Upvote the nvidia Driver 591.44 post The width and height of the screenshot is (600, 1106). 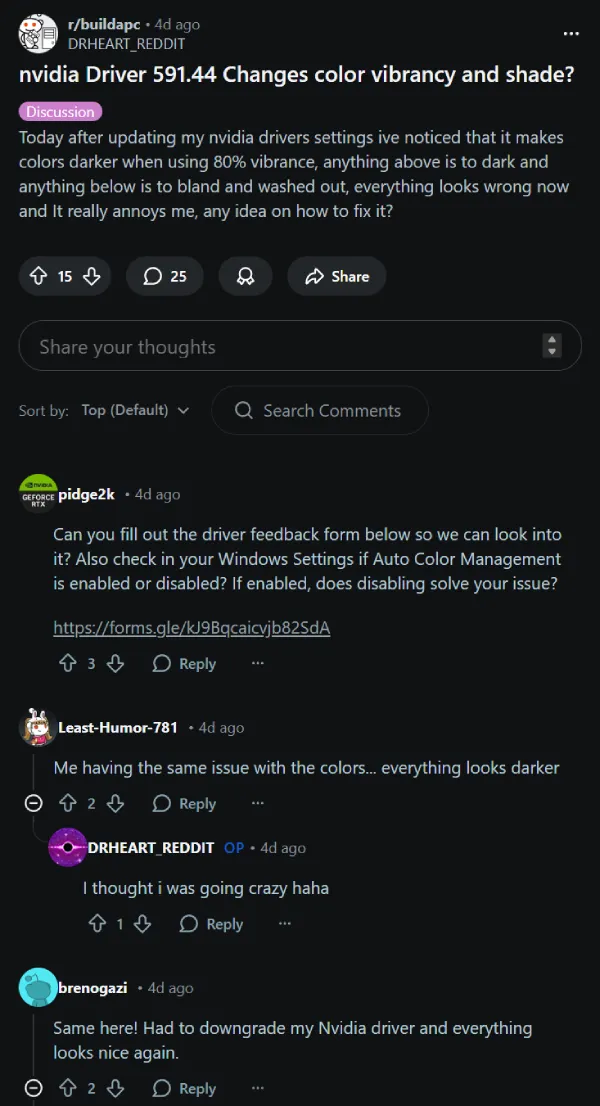pos(39,277)
